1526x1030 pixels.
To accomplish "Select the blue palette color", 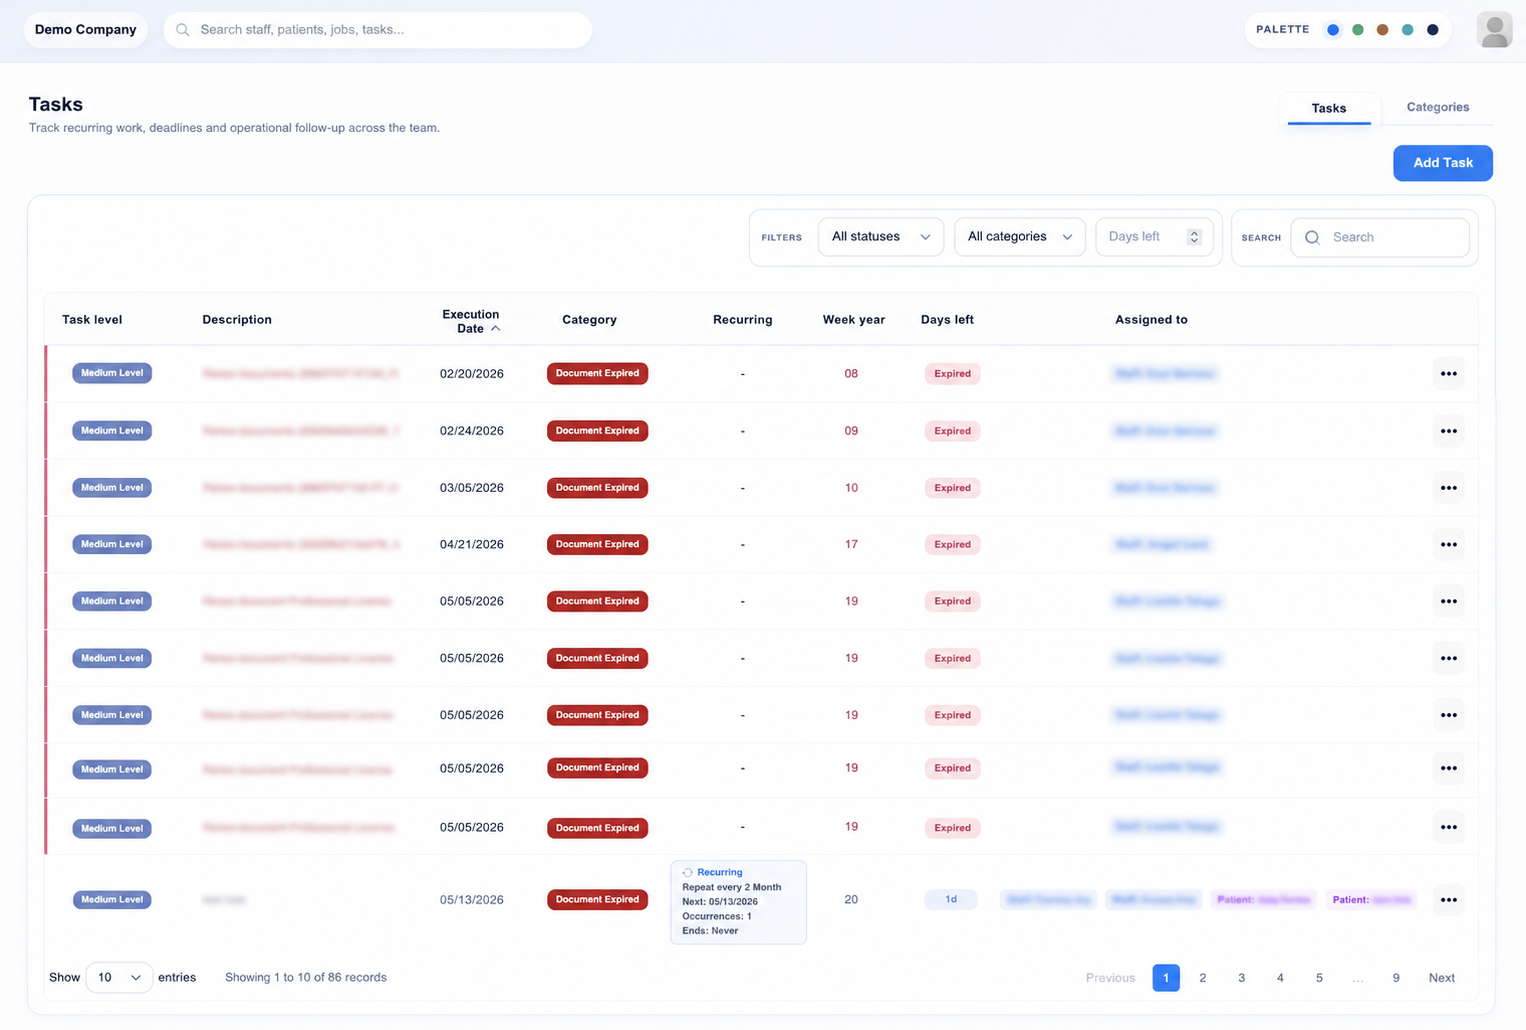I will click(x=1332, y=30).
